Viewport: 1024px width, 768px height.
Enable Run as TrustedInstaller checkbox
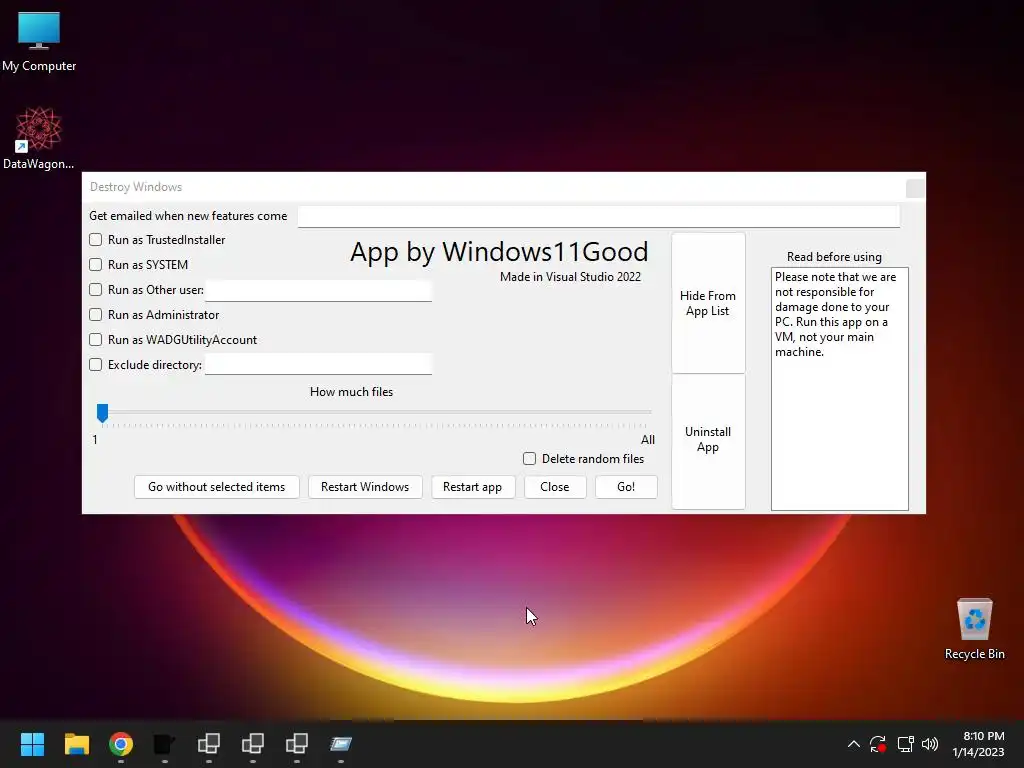[95, 240]
